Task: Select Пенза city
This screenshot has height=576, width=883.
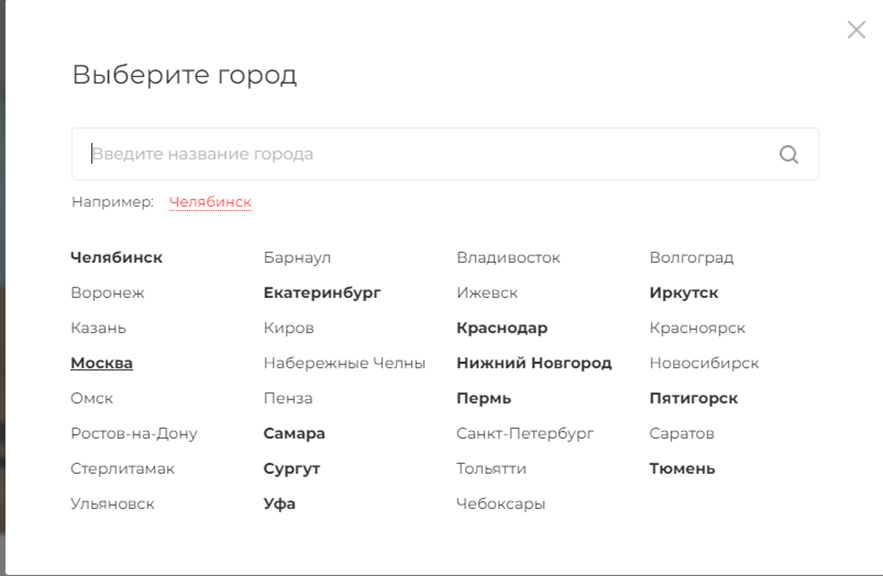Action: (x=288, y=398)
